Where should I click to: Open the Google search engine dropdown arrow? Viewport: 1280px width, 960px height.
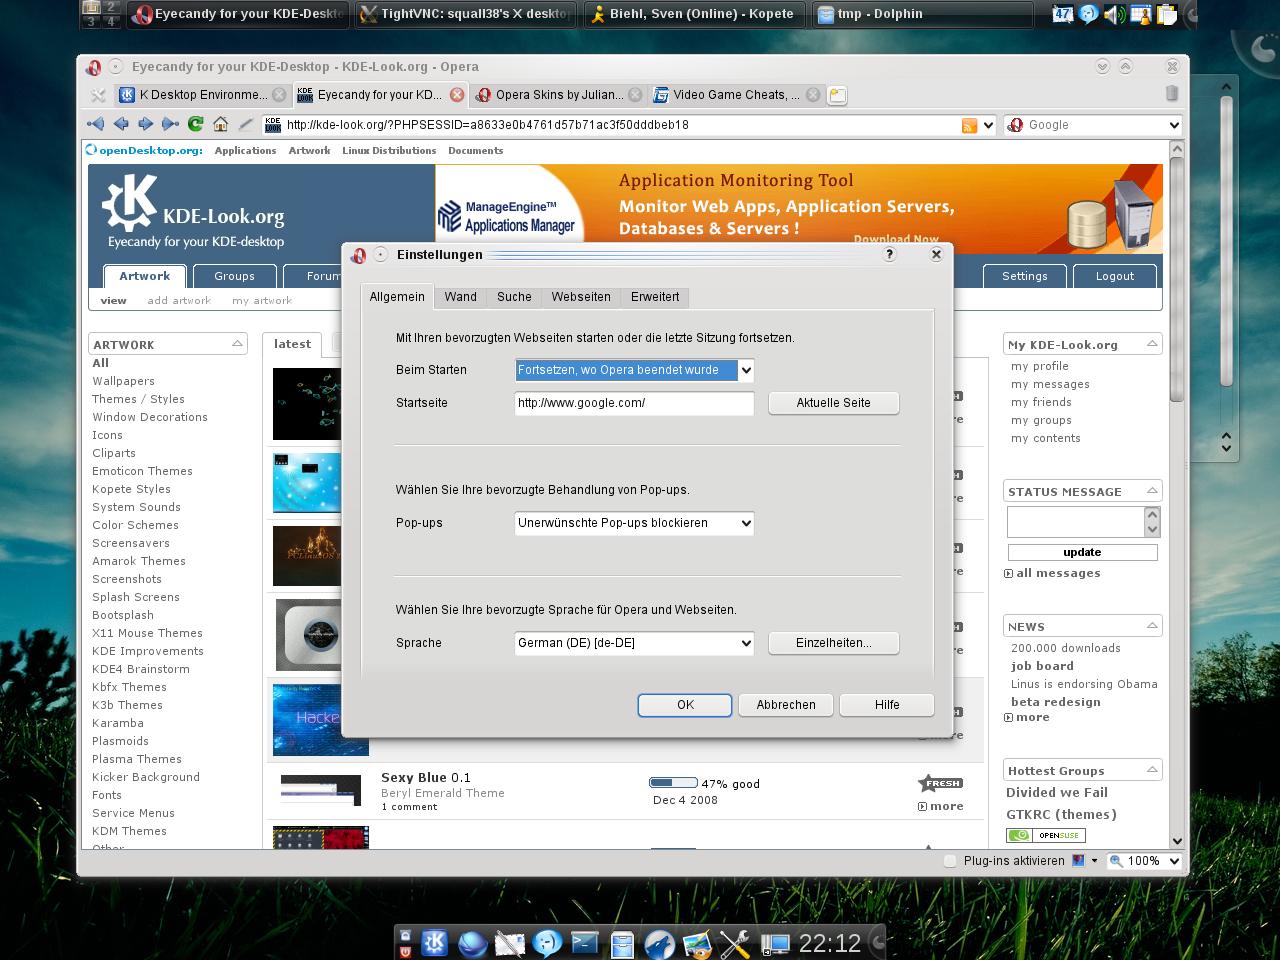pyautogui.click(x=1174, y=125)
